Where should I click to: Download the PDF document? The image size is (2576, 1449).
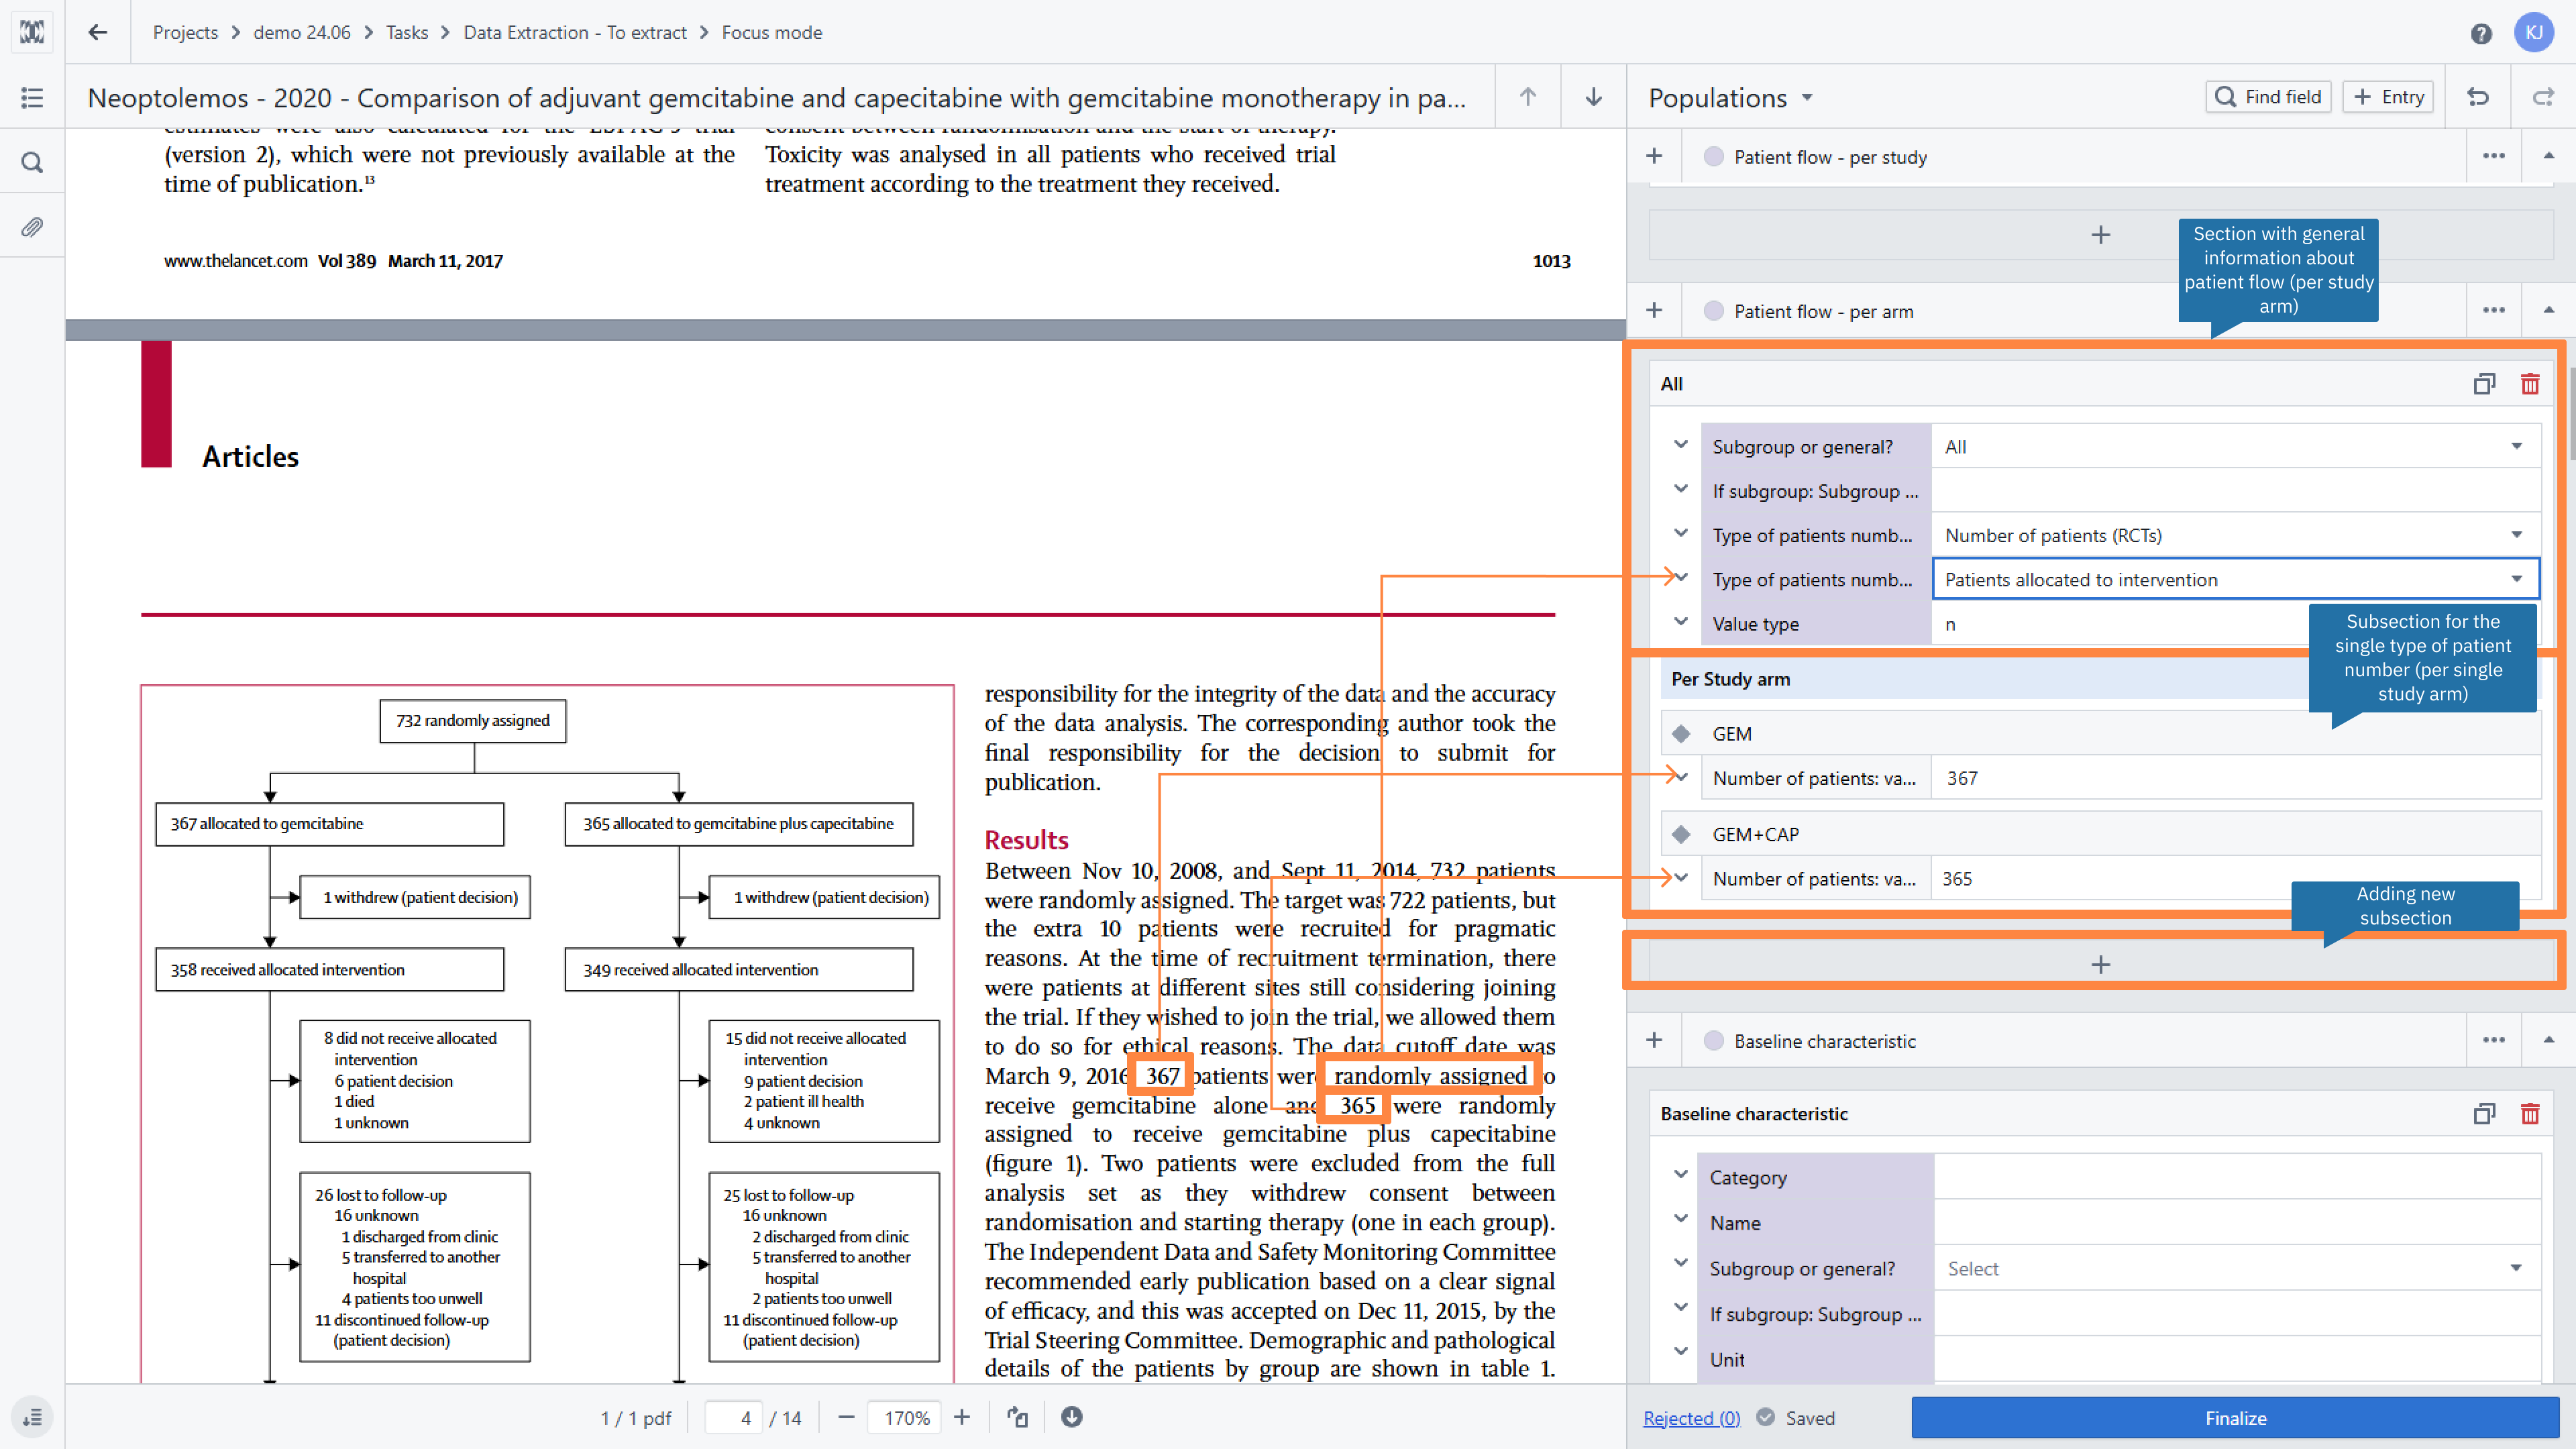pyautogui.click(x=1071, y=1417)
